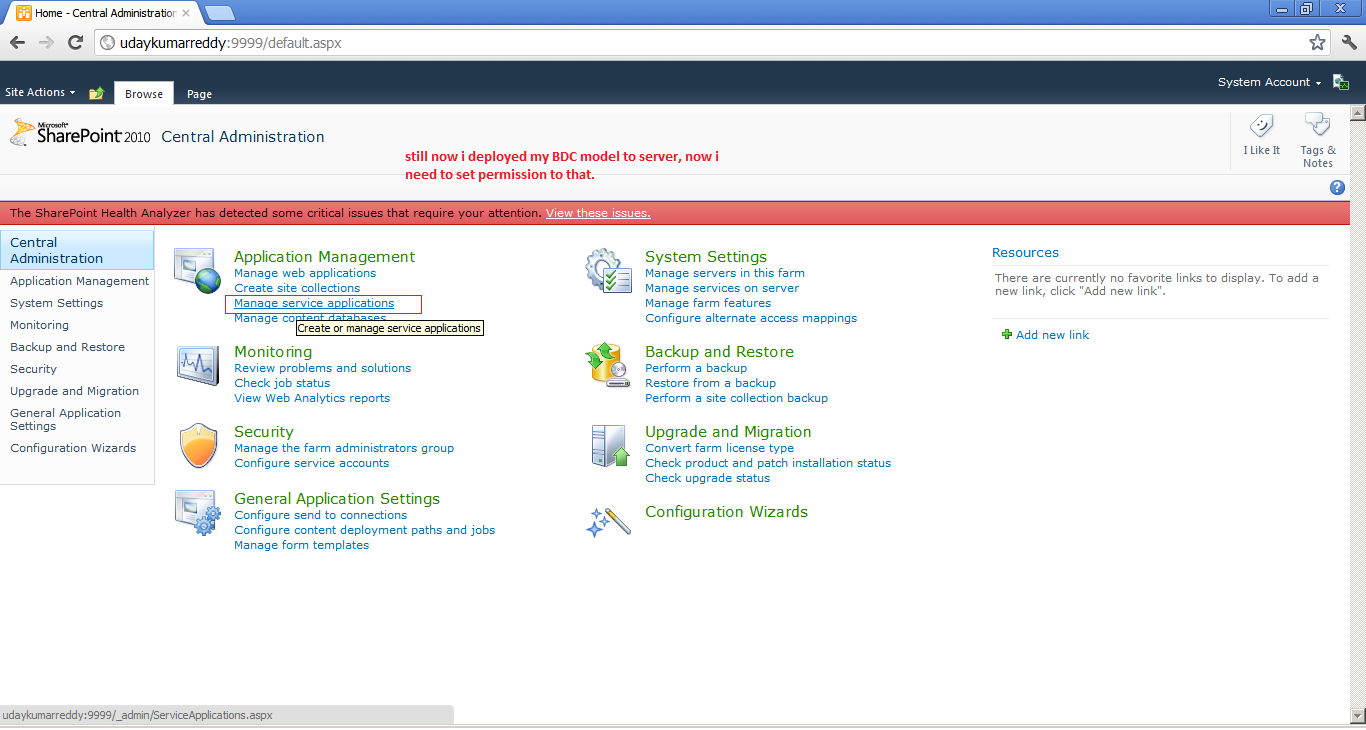This screenshot has height=730, width=1366.
Task: Bookmark the page with the star icon
Action: pyautogui.click(x=1317, y=43)
